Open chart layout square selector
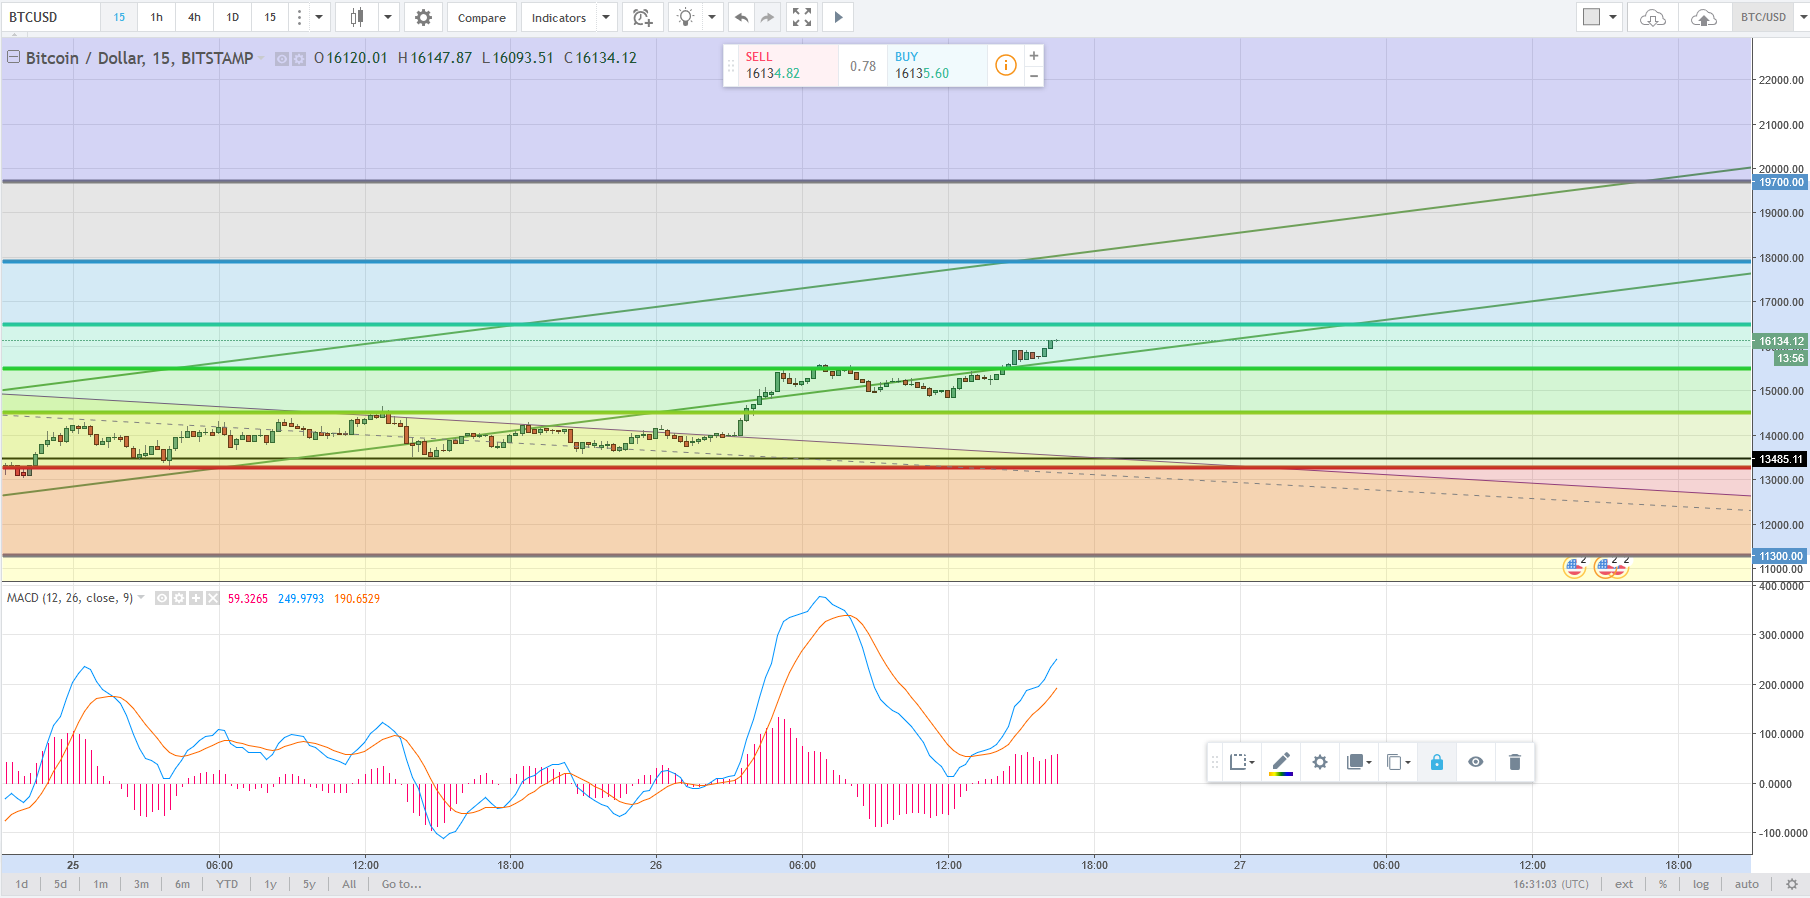This screenshot has width=1810, height=898. click(x=1591, y=17)
